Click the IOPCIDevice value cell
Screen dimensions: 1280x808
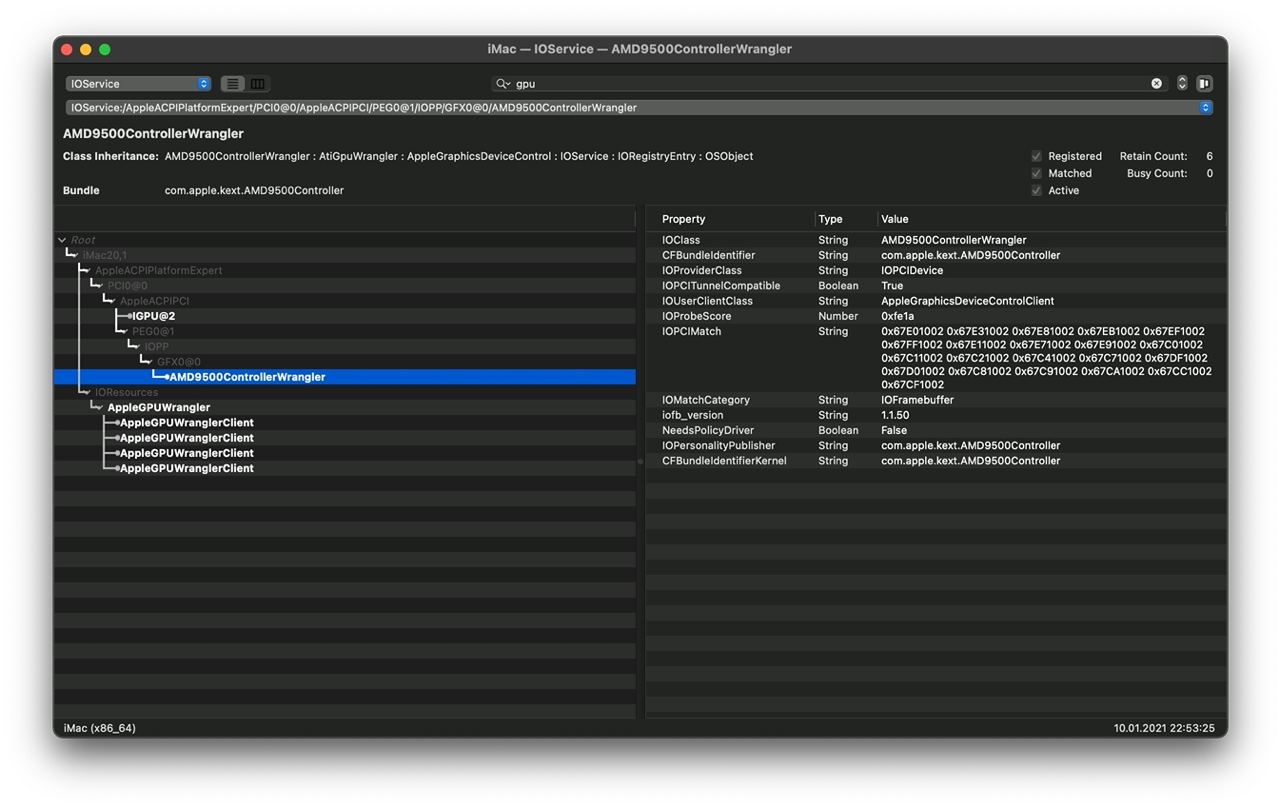[x=911, y=270]
